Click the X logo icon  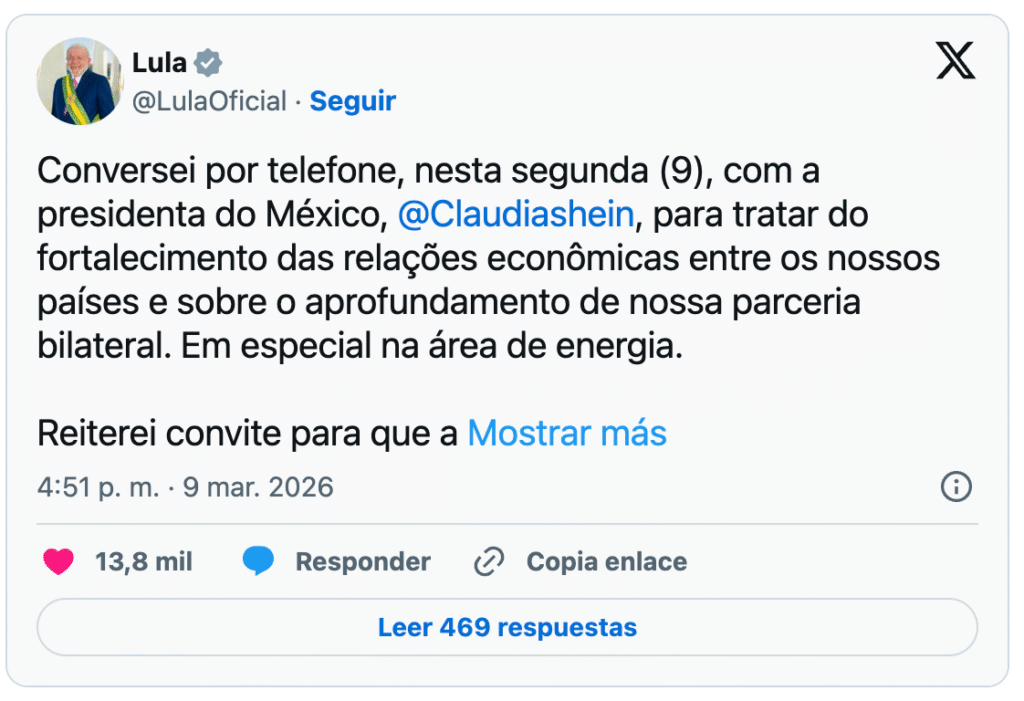pos(955,62)
